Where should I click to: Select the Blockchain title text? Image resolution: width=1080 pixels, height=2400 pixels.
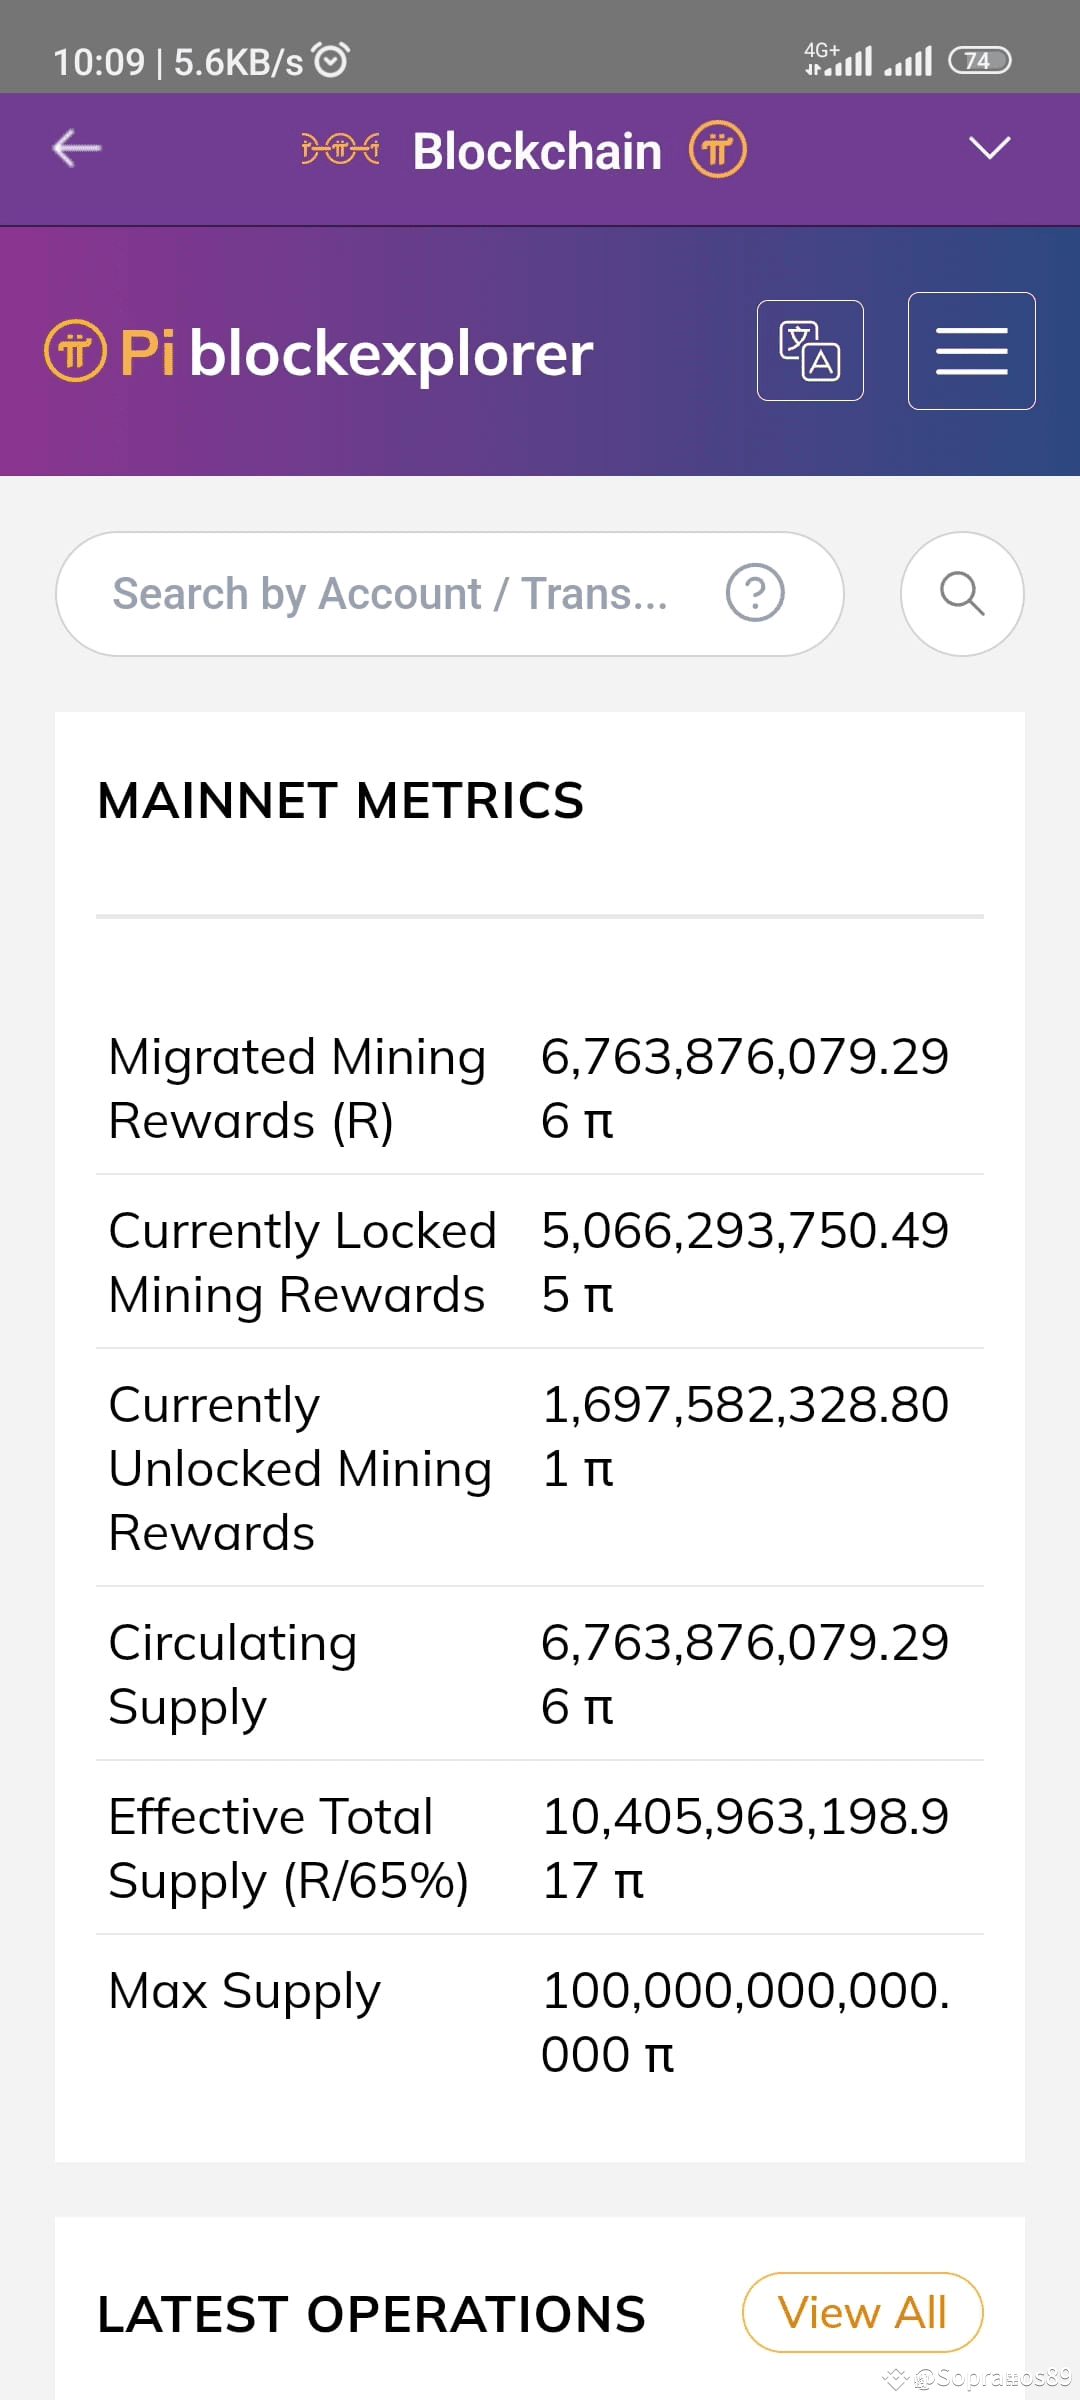coord(537,151)
